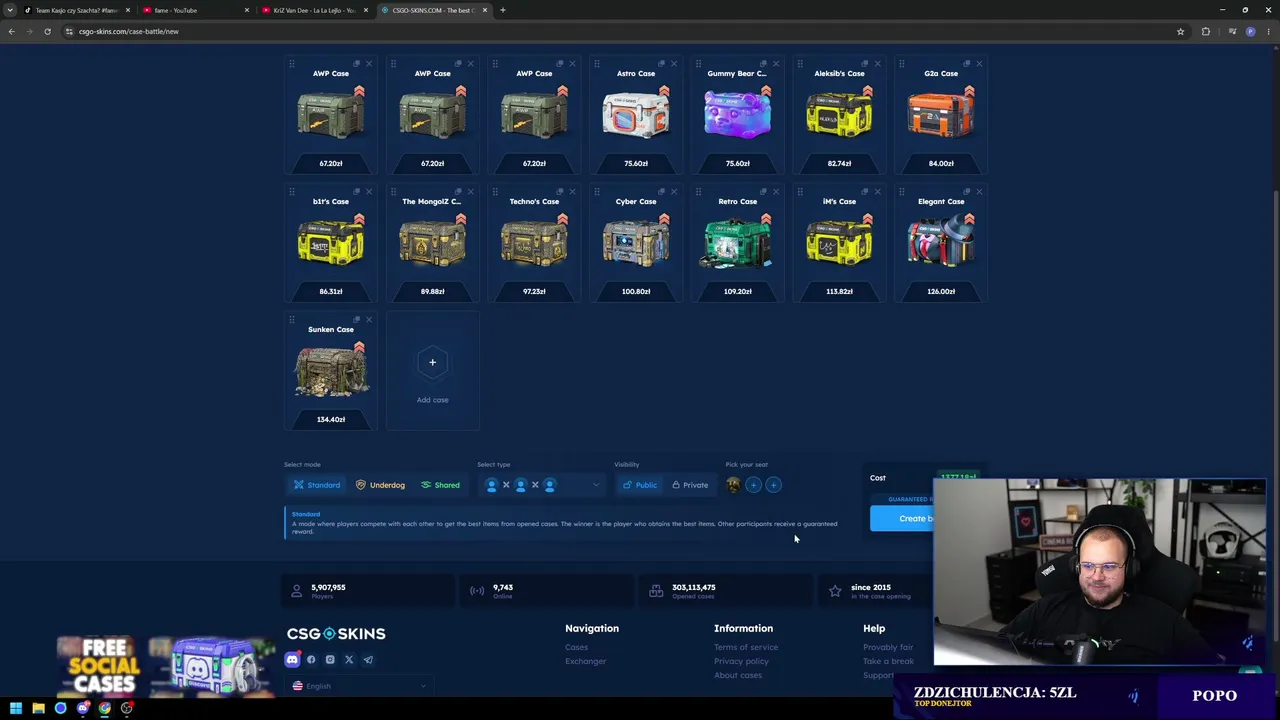Screen dimensions: 1280x720
Task: Open the About cases link
Action: pyautogui.click(x=738, y=675)
